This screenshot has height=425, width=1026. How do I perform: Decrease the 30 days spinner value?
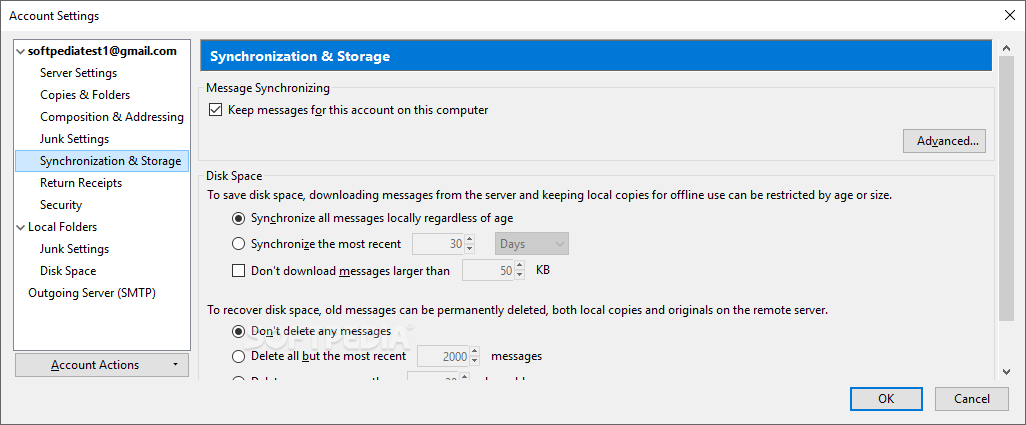pos(469,249)
